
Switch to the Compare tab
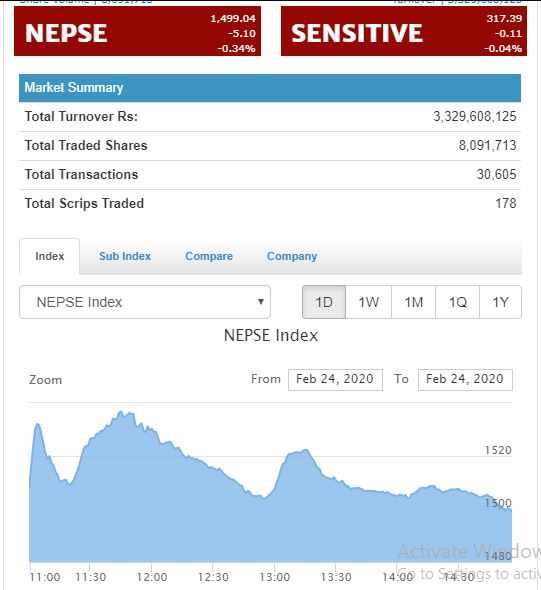[x=209, y=256]
